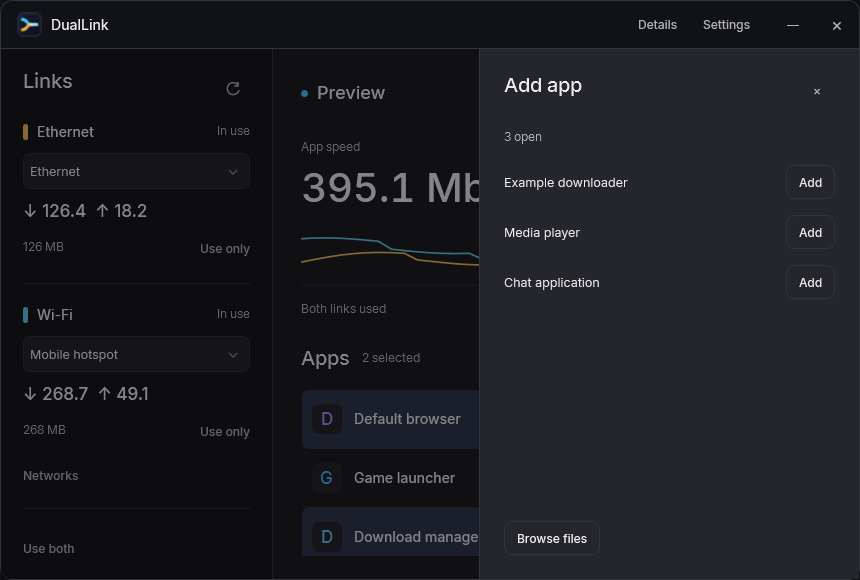Click the app speed graph

pos(390,252)
